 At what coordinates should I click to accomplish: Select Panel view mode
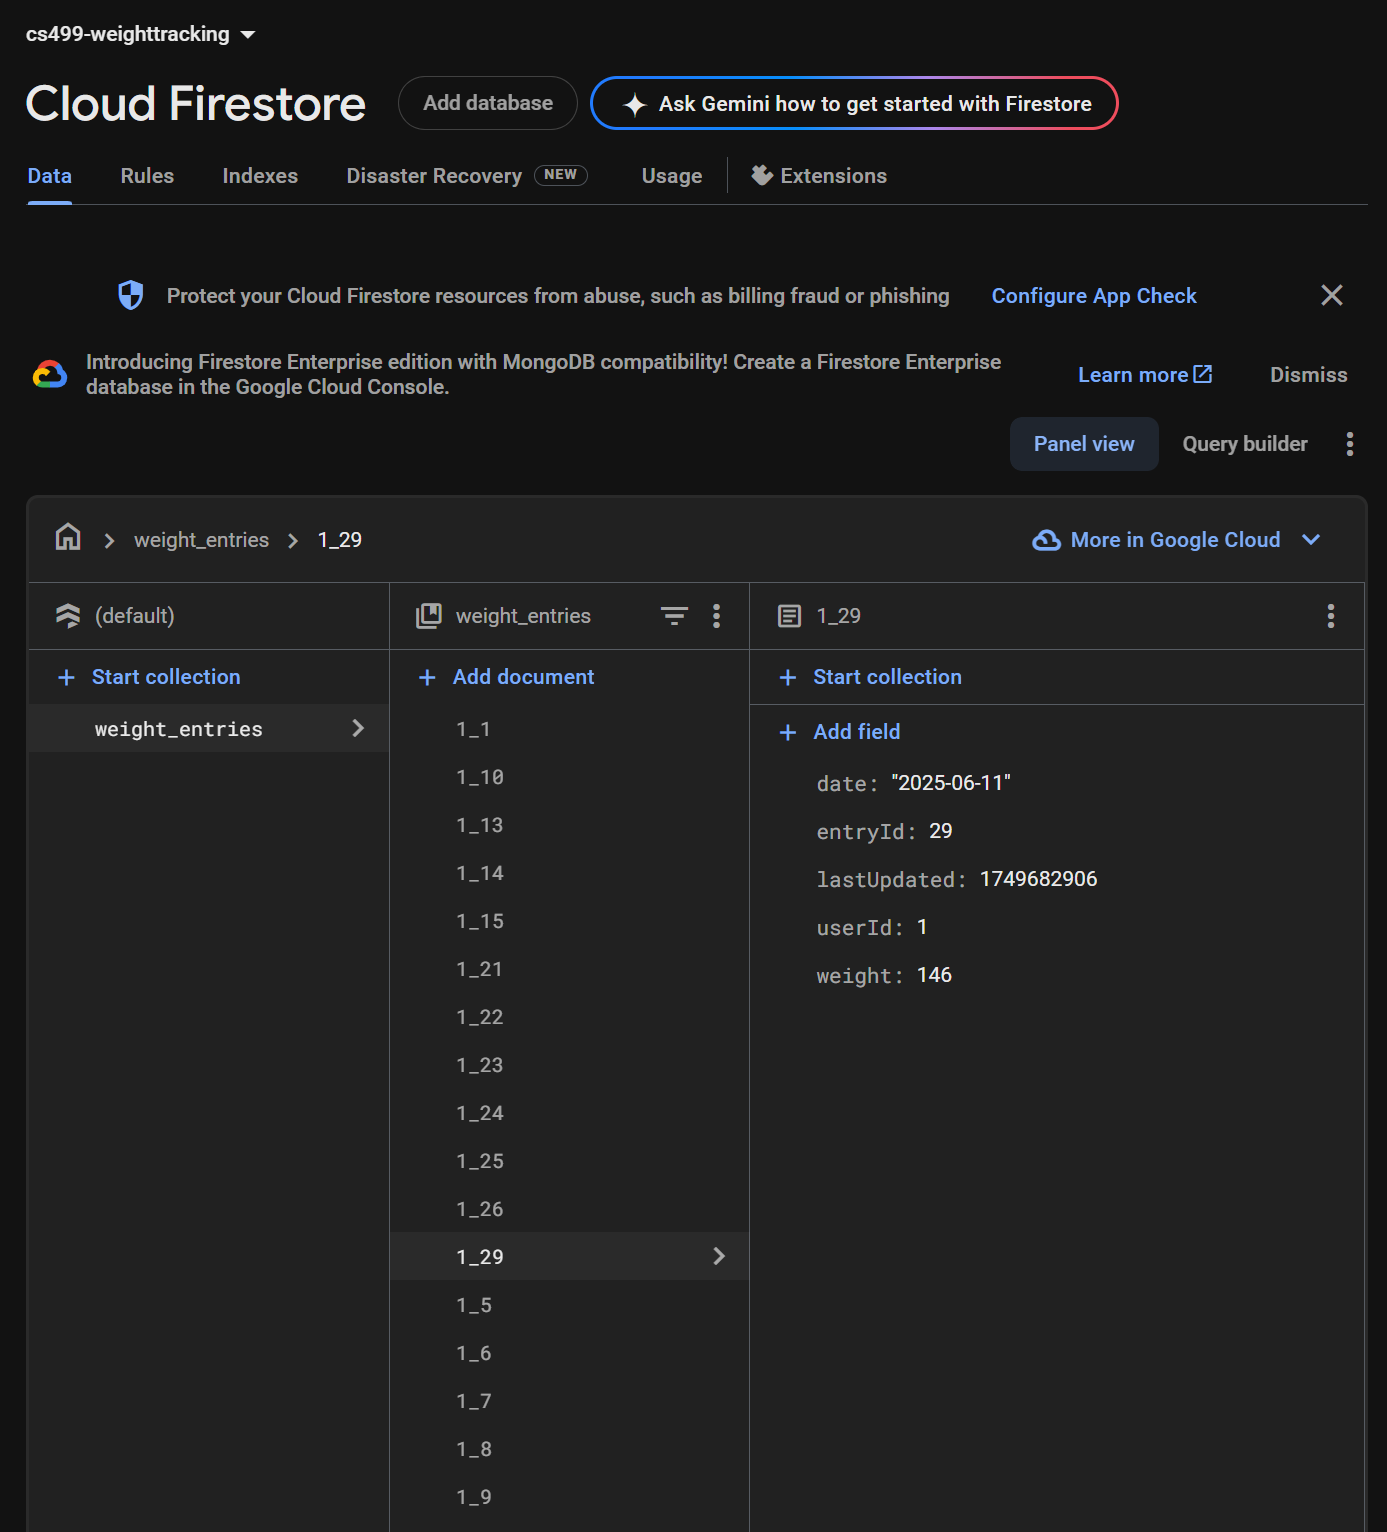(x=1084, y=444)
